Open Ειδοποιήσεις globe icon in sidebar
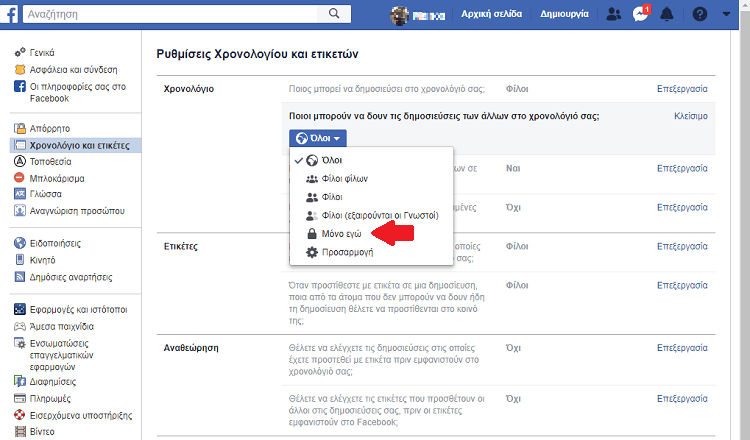750x440 pixels. (x=20, y=243)
